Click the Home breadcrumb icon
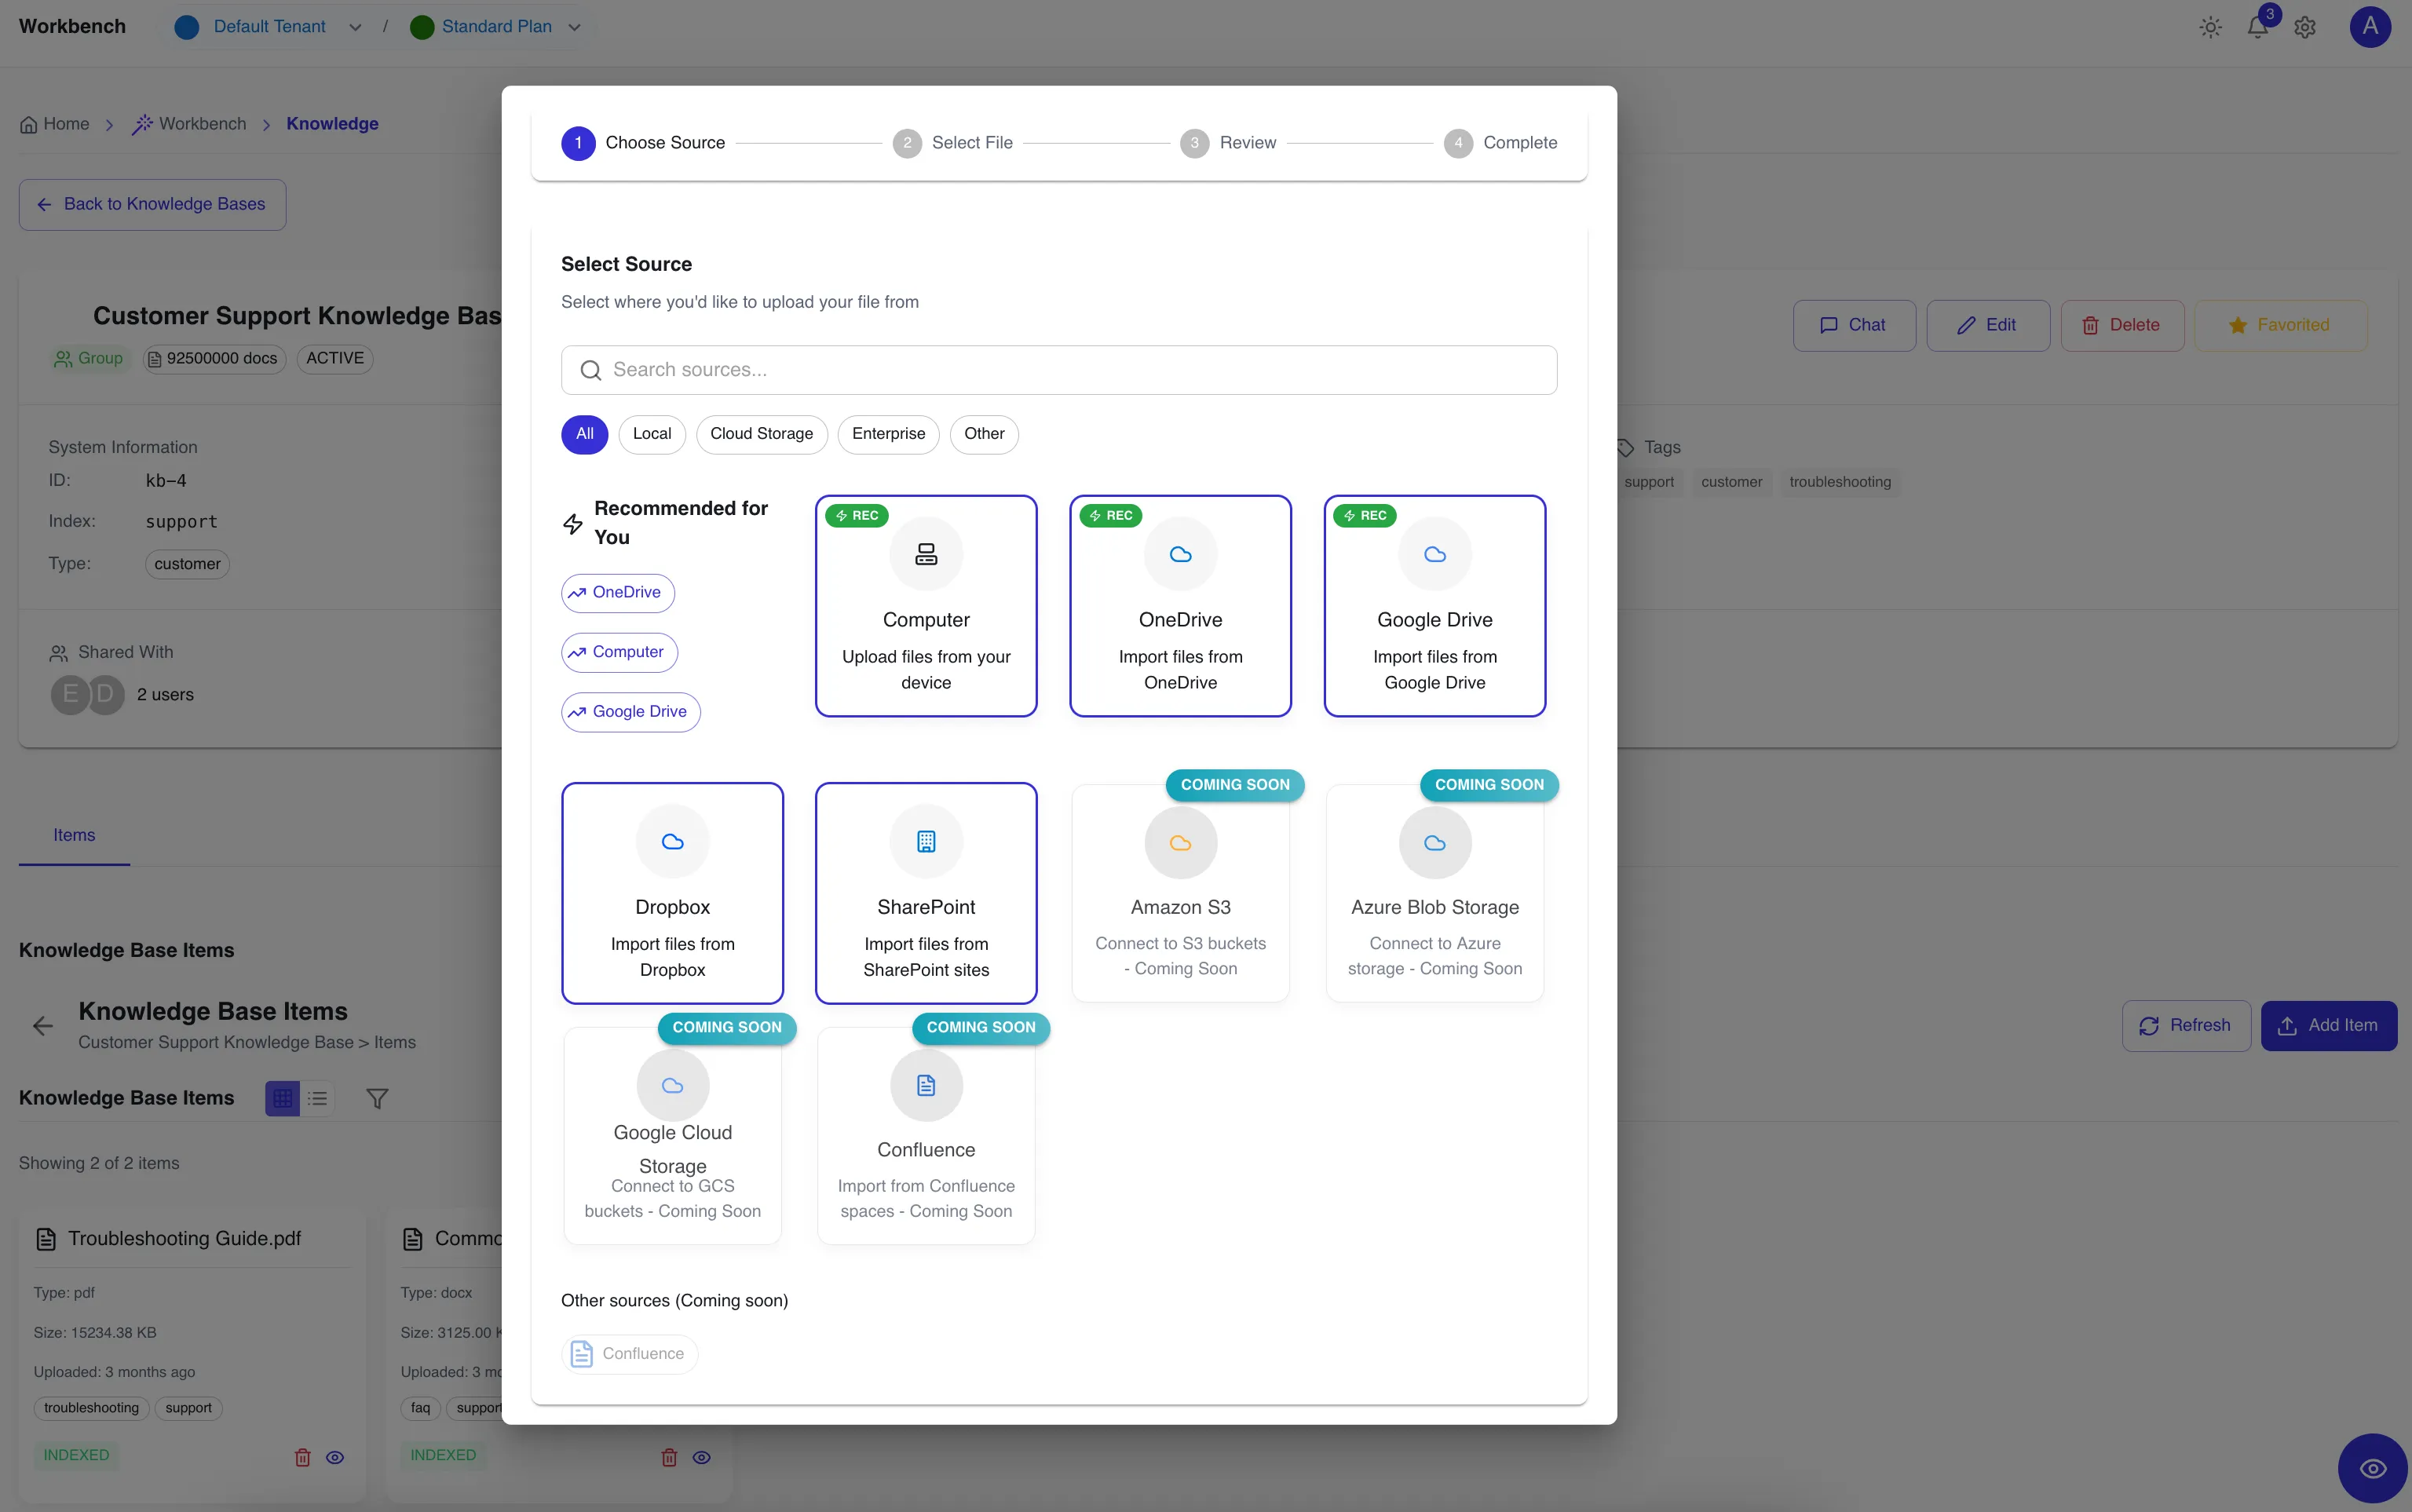The height and width of the screenshot is (1512, 2412). tap(29, 125)
